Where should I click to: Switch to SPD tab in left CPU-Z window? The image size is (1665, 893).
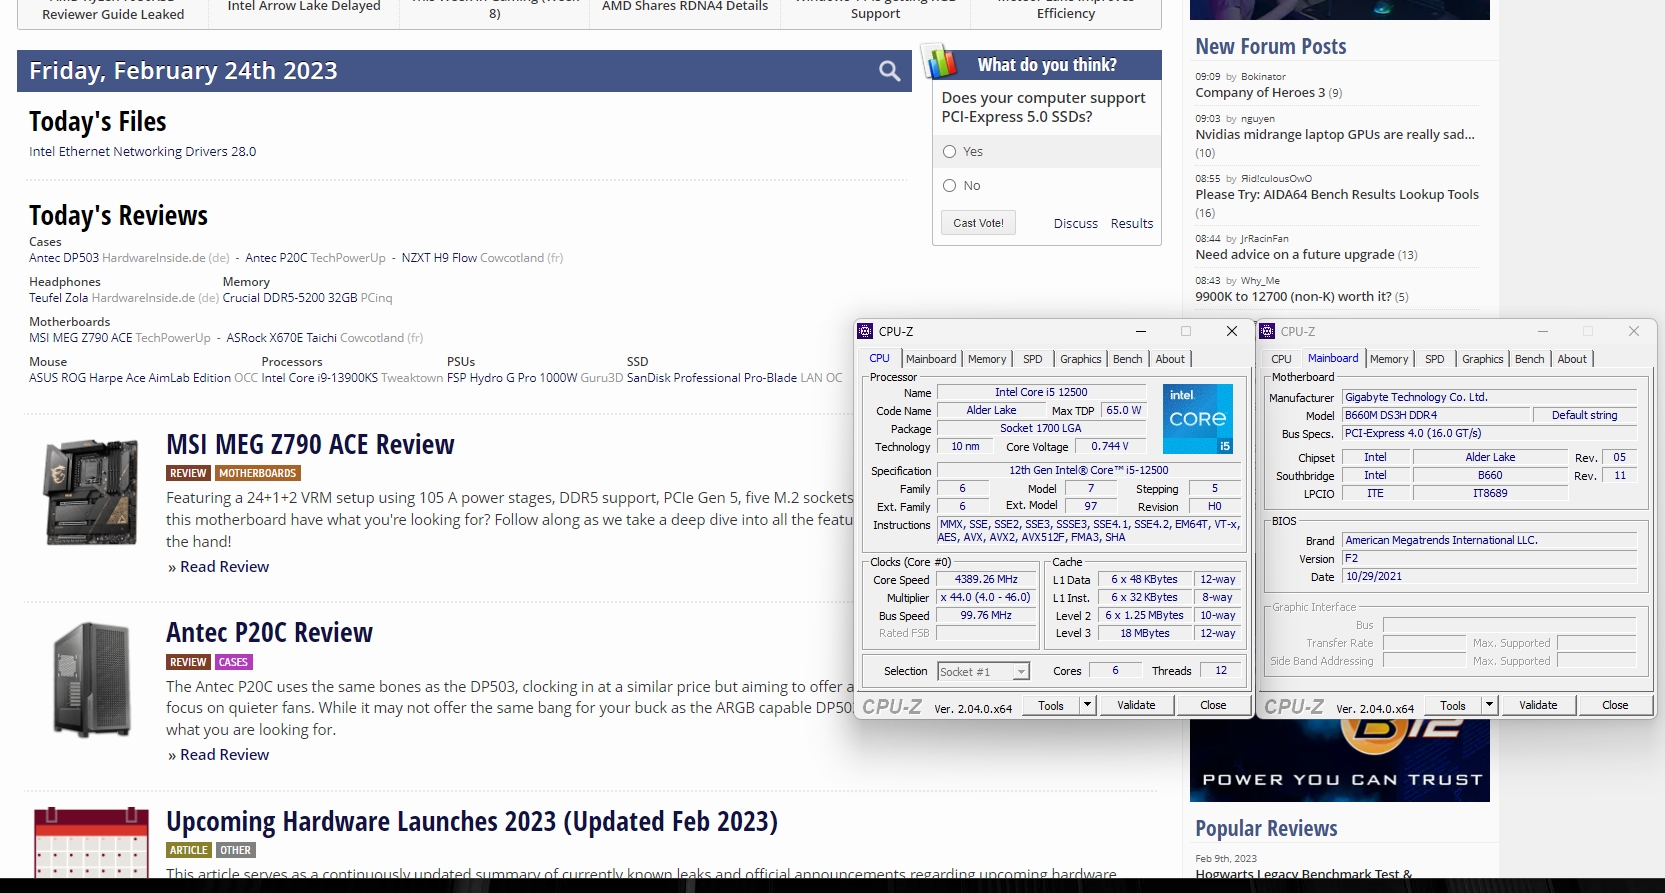[1033, 359]
